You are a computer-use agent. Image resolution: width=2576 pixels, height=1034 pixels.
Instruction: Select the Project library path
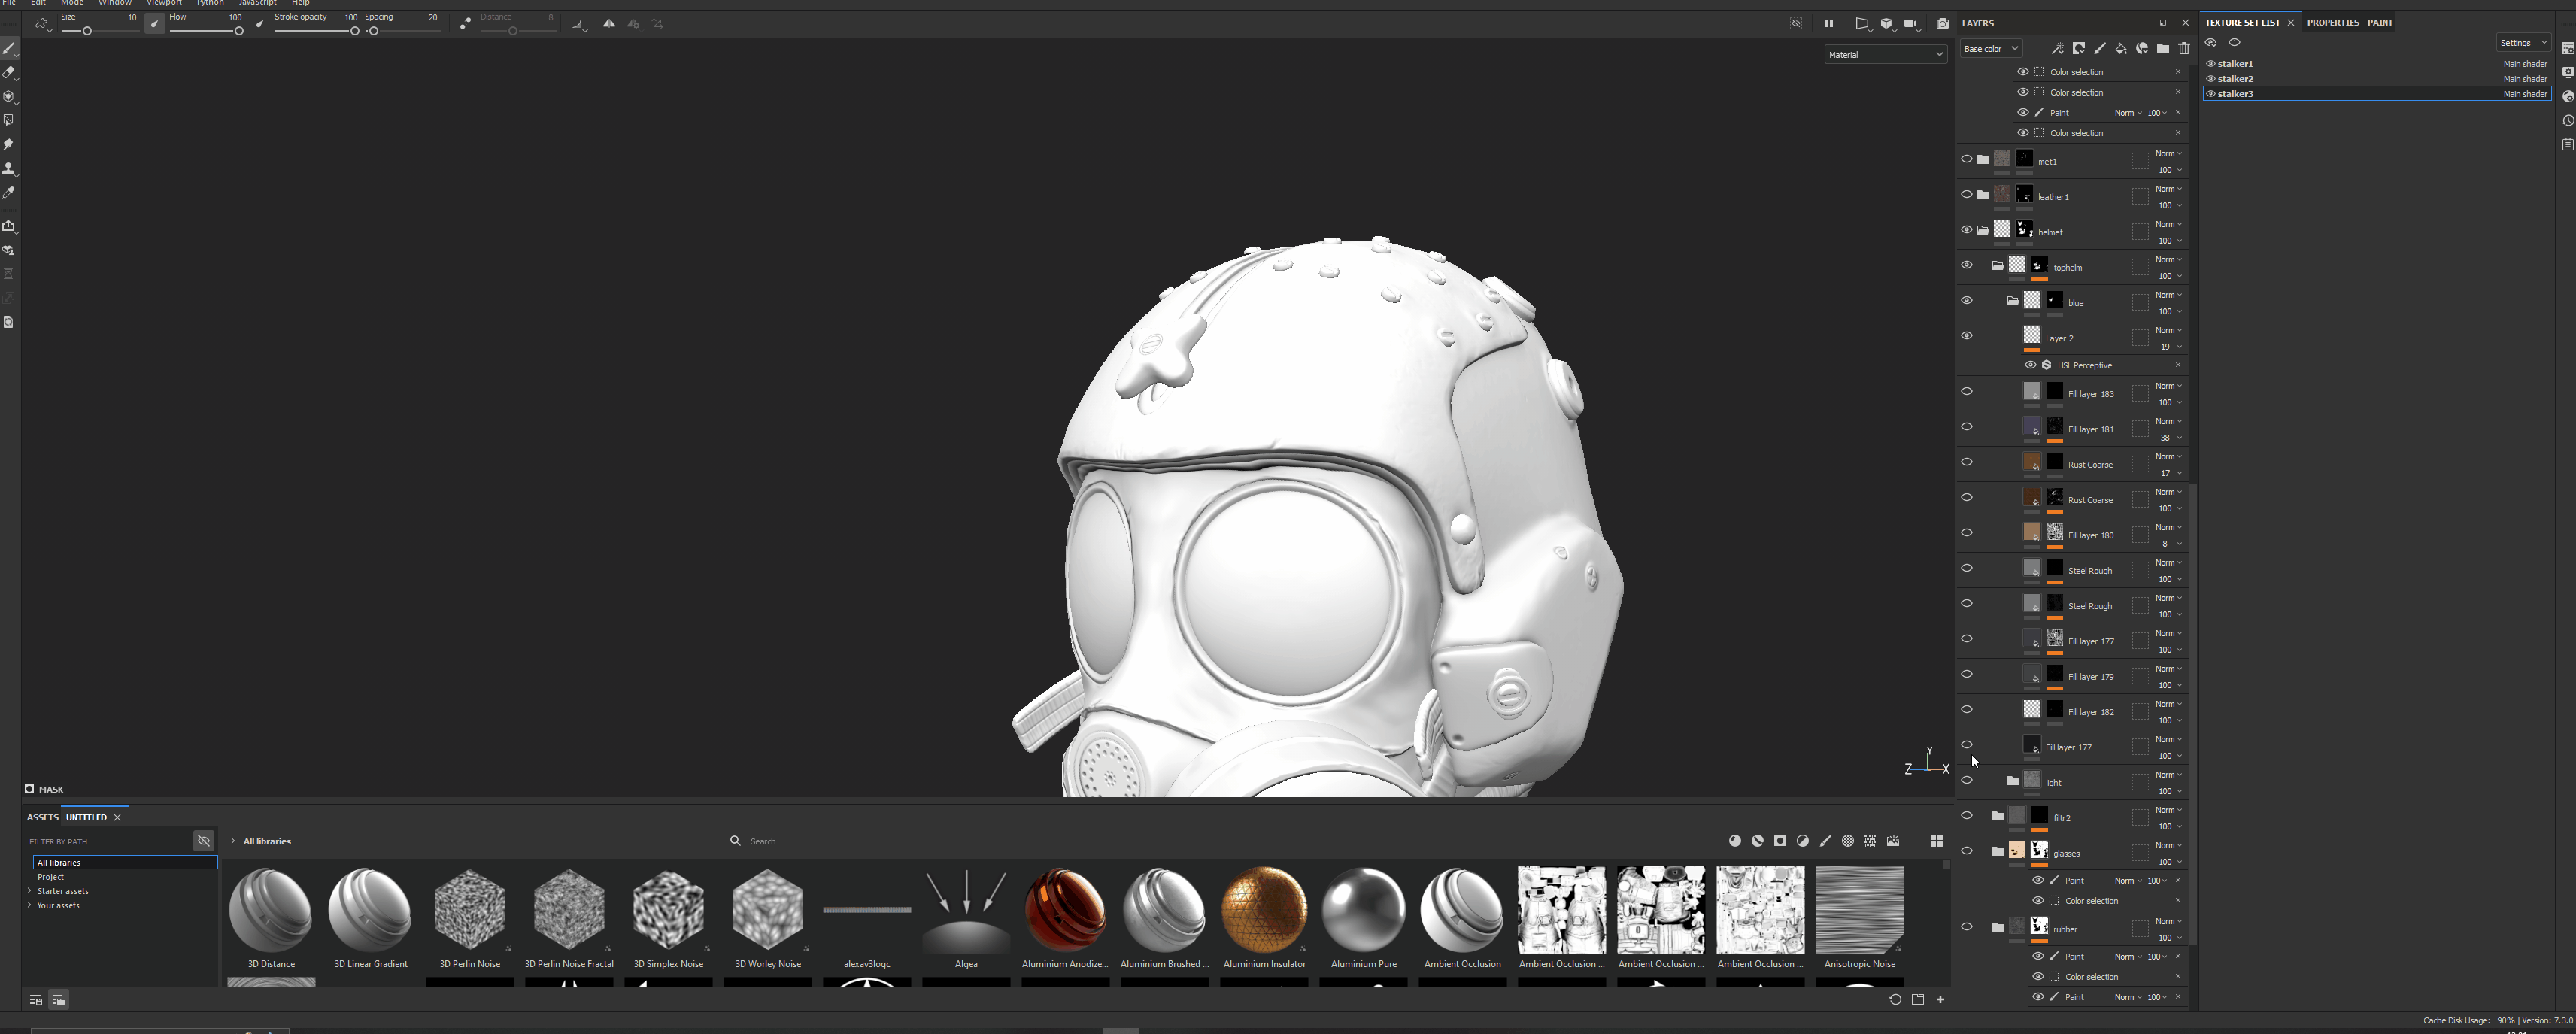(51, 877)
